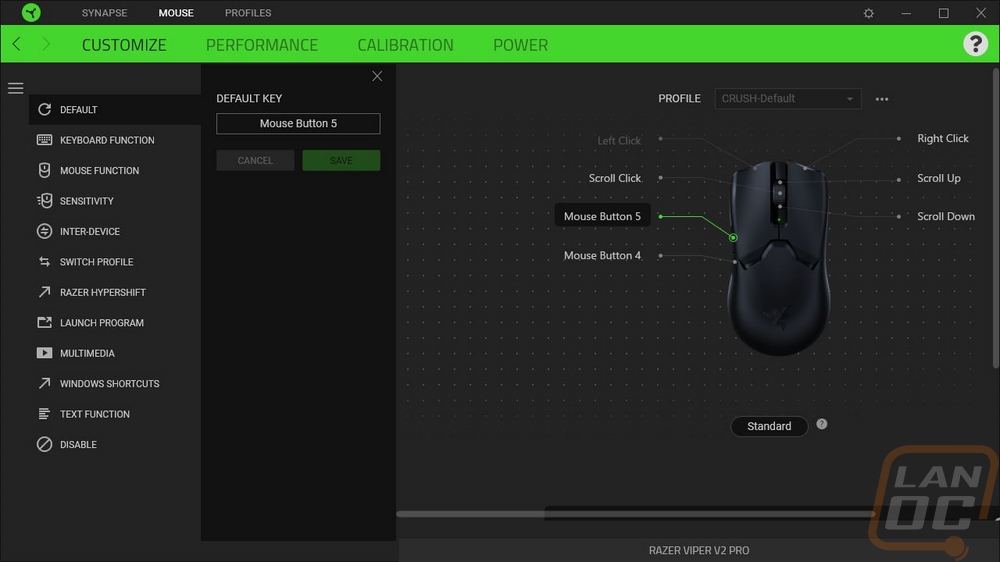Screen dimensions: 1000x562
Task: Select the Default refresh icon
Action: [44, 109]
